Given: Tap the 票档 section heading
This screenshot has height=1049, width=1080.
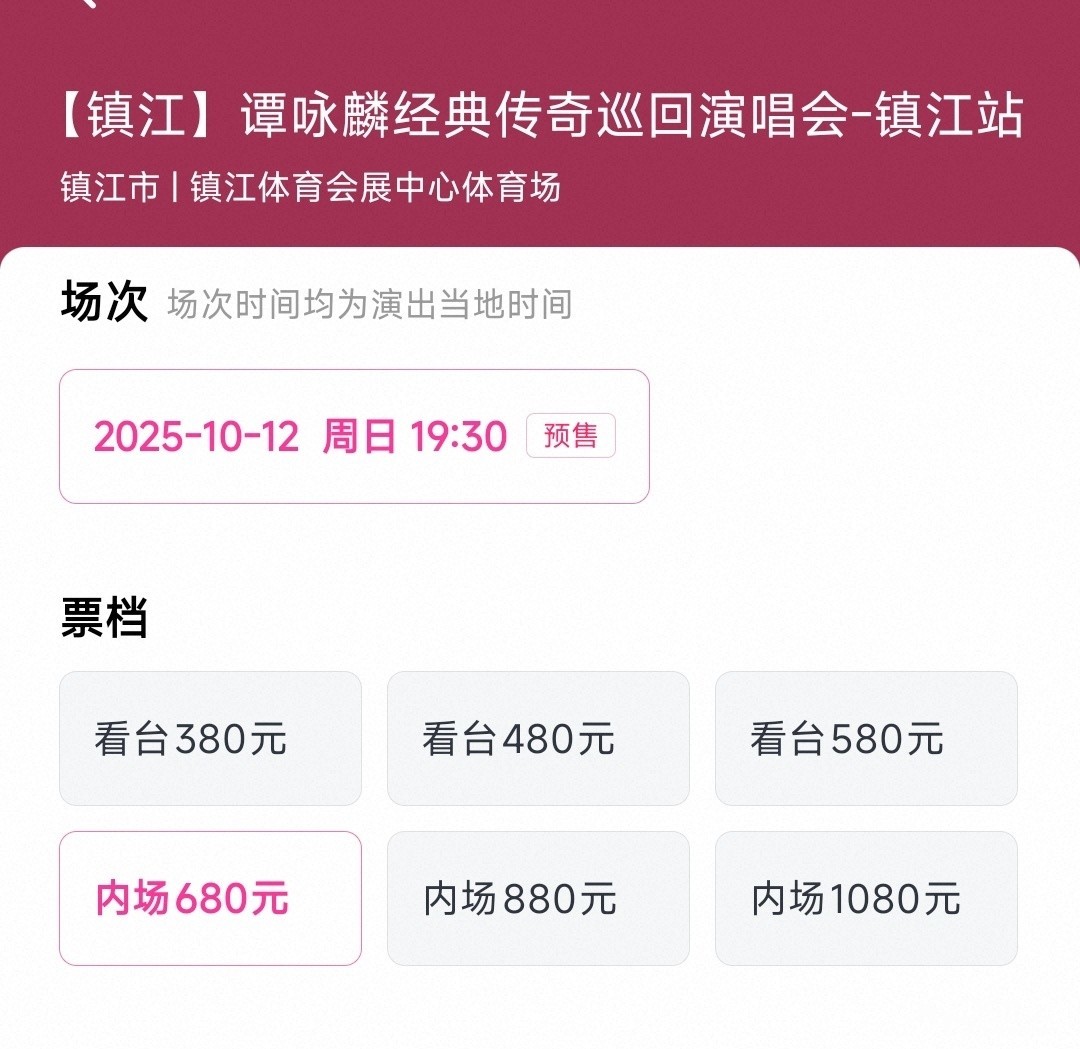Looking at the screenshot, I should [x=104, y=619].
